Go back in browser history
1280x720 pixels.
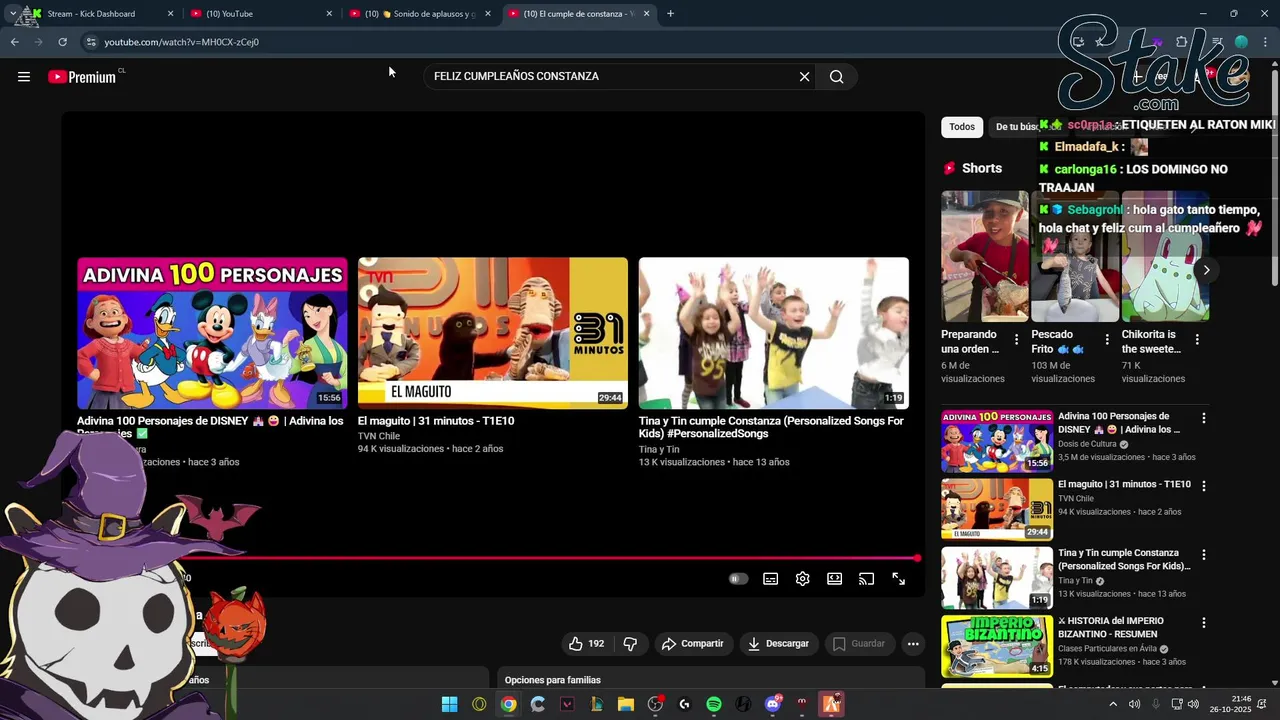15,42
